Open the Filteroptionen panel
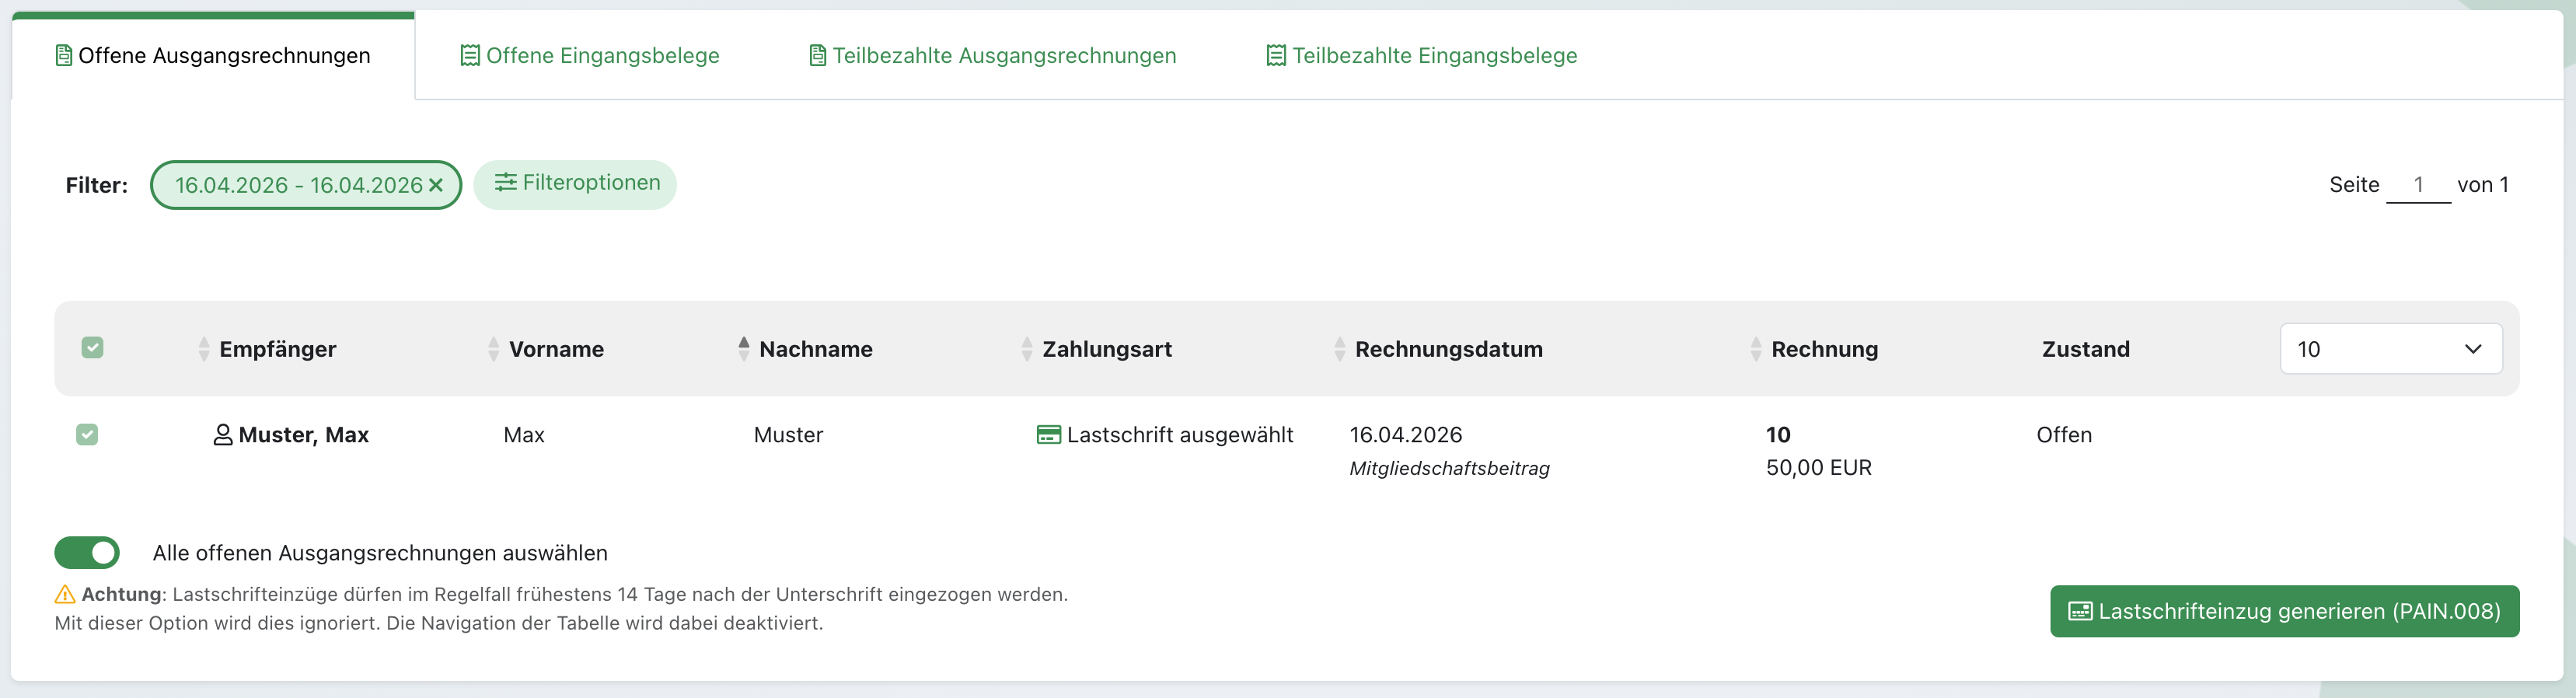 coord(575,184)
